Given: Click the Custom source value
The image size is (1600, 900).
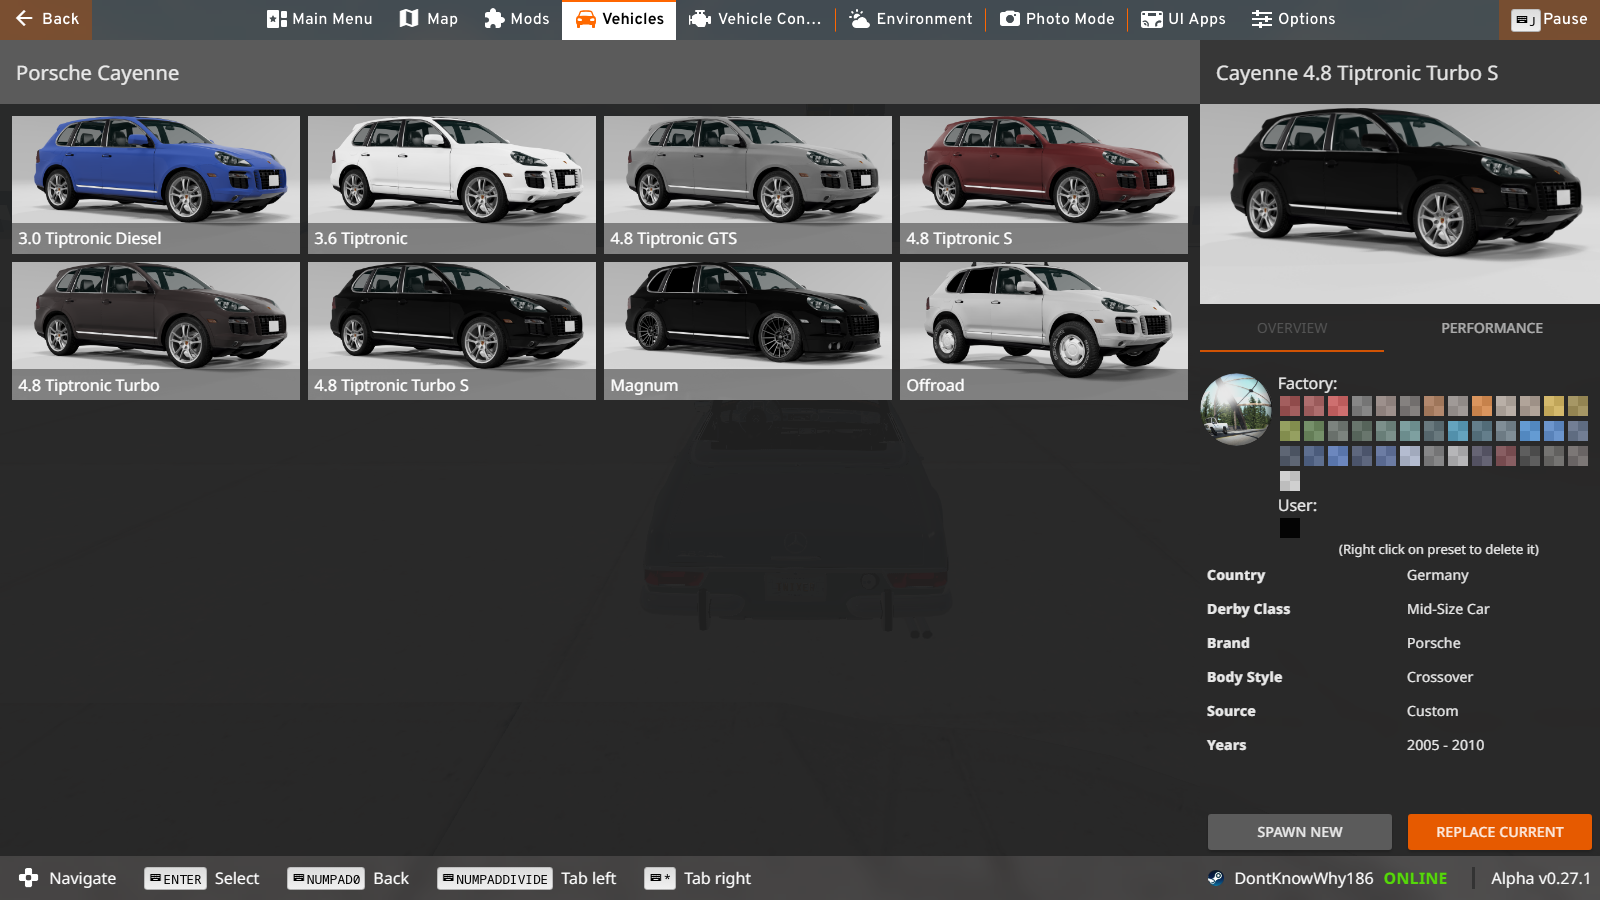Looking at the screenshot, I should (x=1432, y=711).
